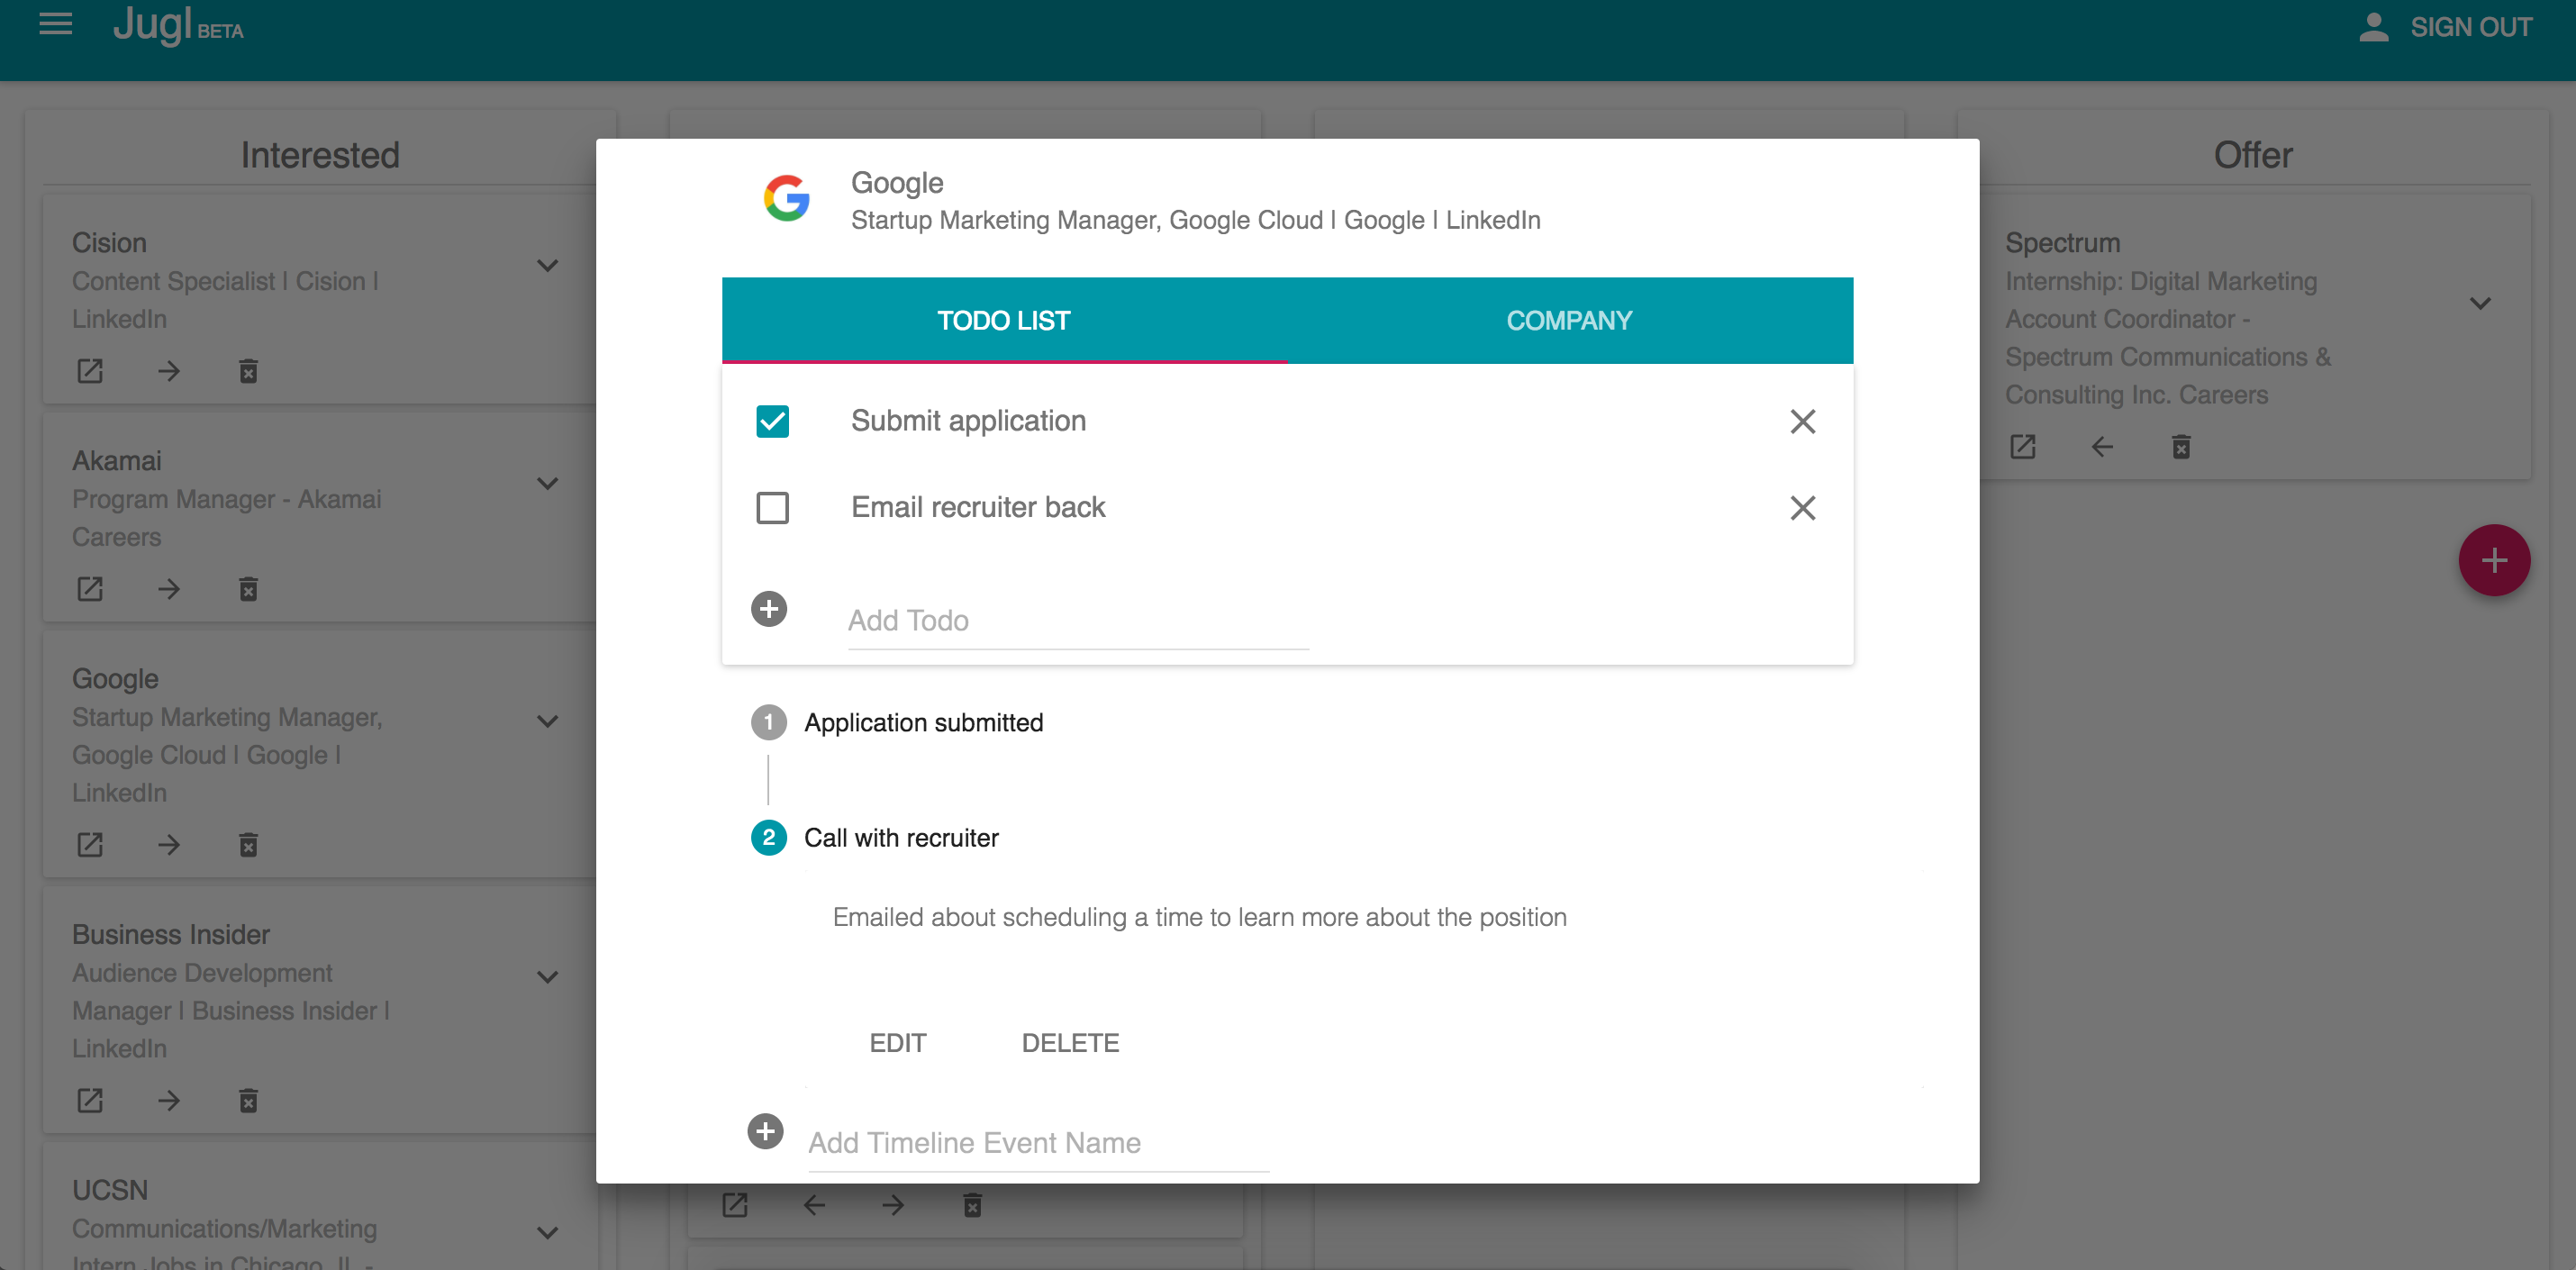This screenshot has height=1270, width=2576.
Task: Delete the Google card
Action: 249,845
